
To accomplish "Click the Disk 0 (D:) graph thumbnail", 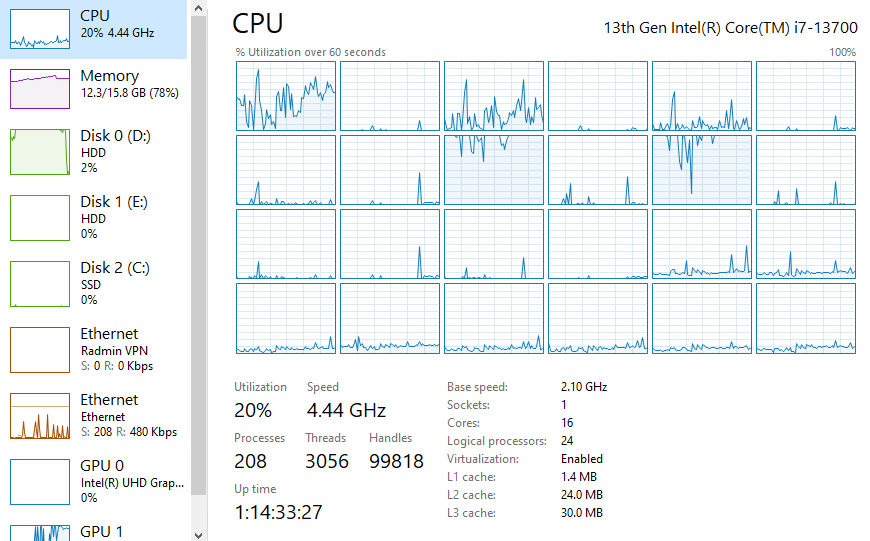I will click(x=40, y=151).
